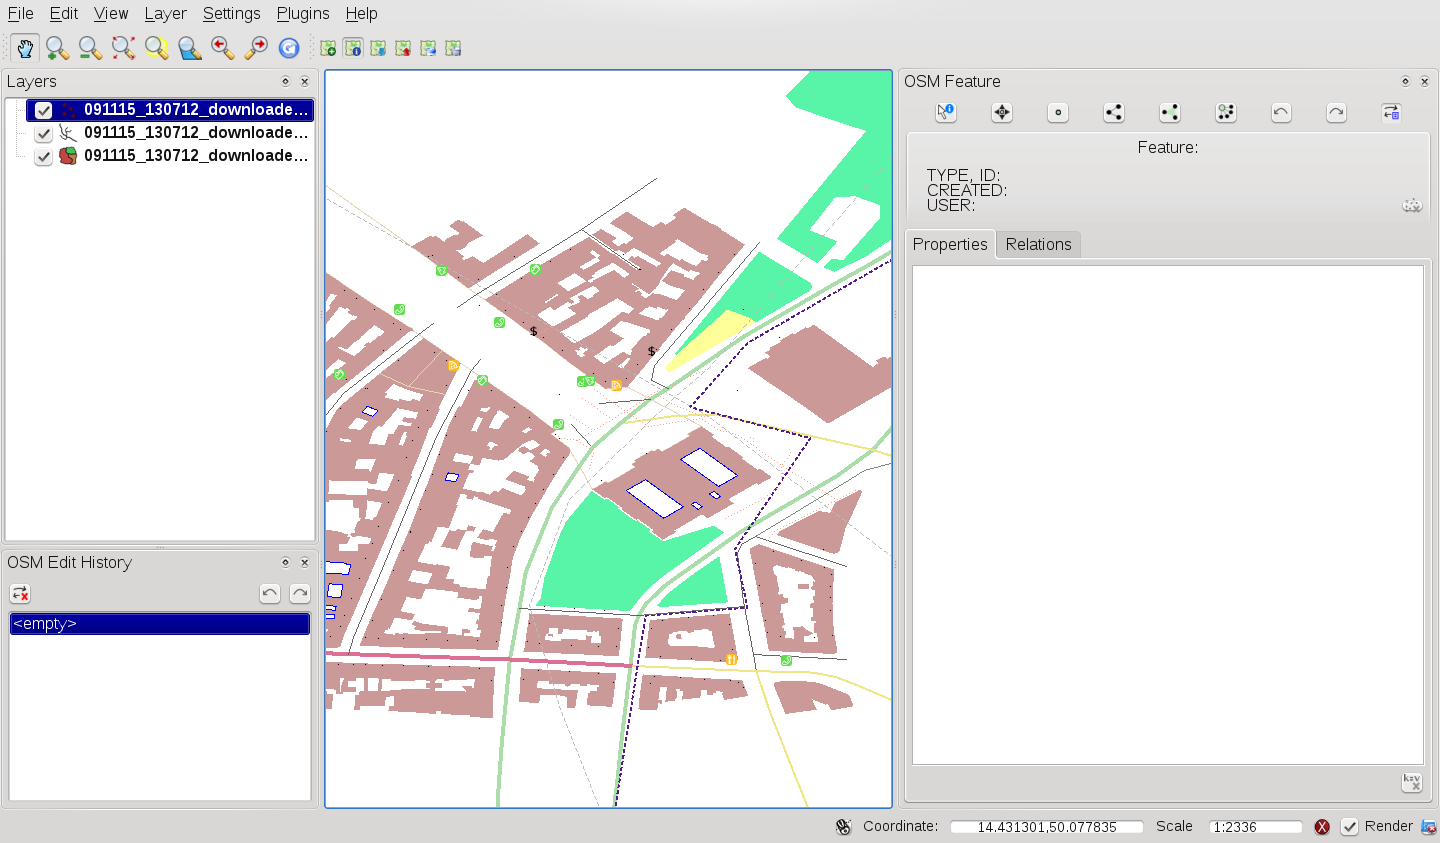Activate the Zoom In magnifier tool

(x=57, y=48)
